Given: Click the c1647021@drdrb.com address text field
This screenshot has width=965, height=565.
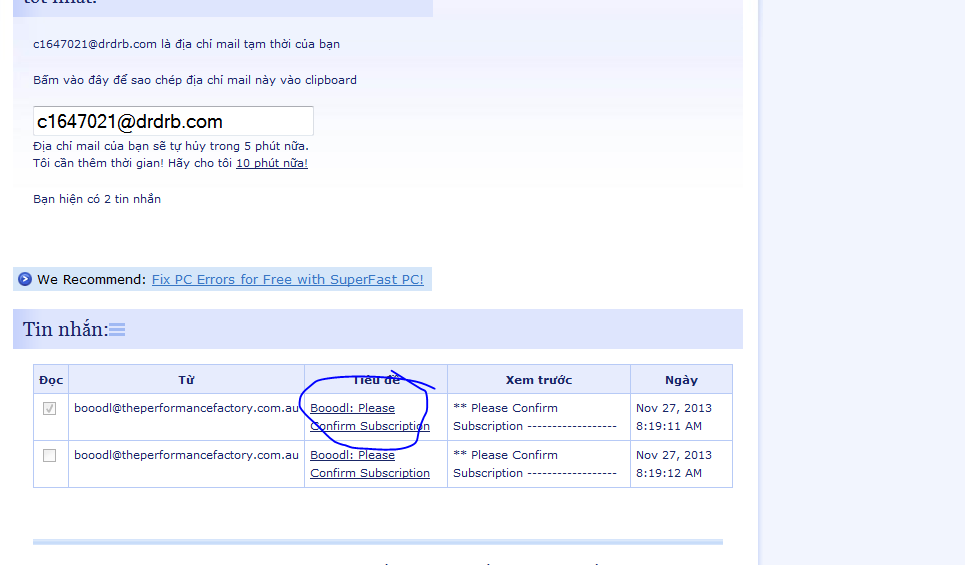Looking at the screenshot, I should pos(173,121).
